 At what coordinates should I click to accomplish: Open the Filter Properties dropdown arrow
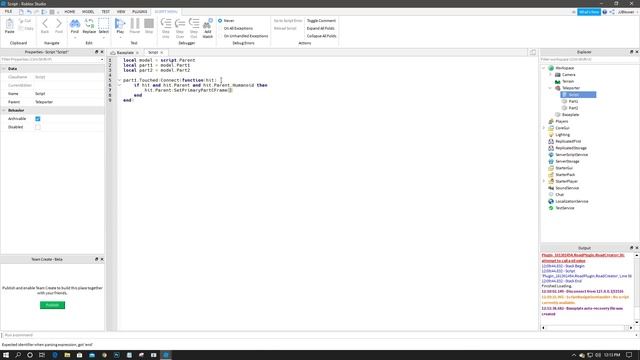[102, 60]
